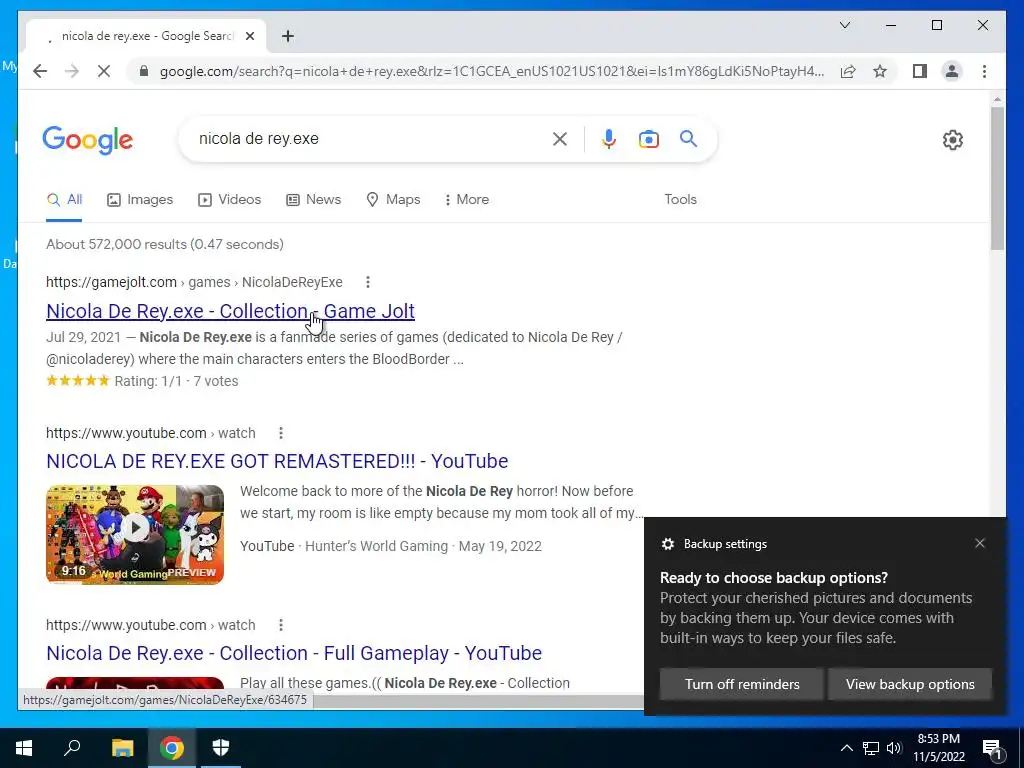Bookmark this page with the star
This screenshot has width=1024, height=768.
tap(880, 71)
